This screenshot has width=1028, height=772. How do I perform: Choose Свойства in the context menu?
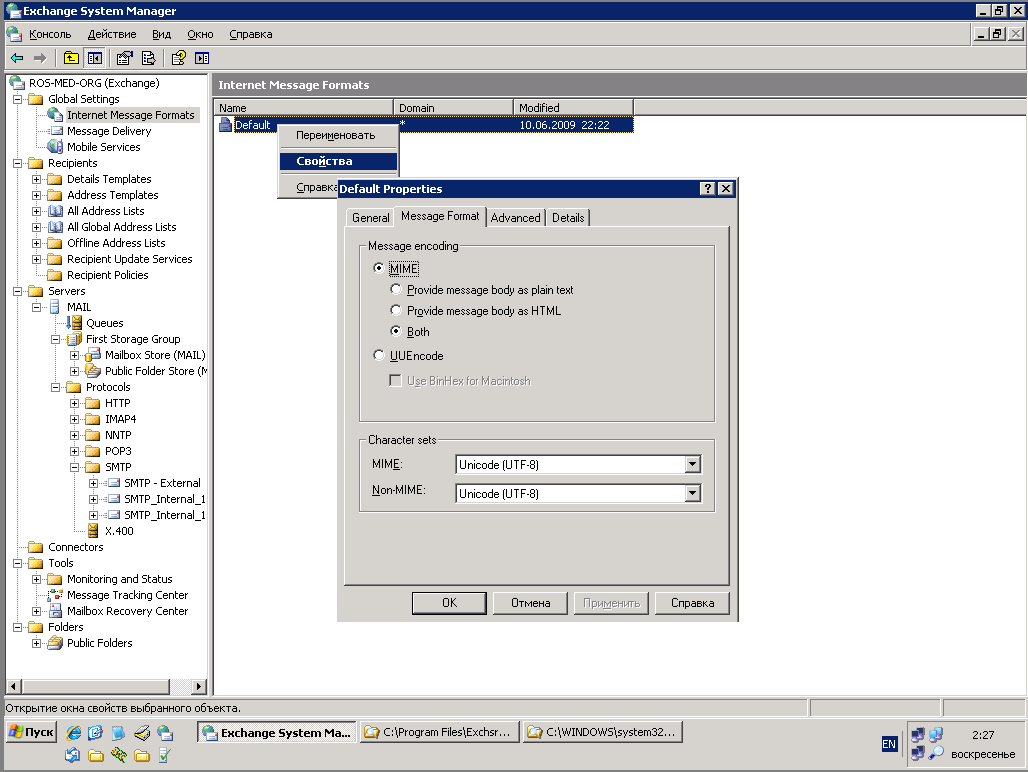338,161
